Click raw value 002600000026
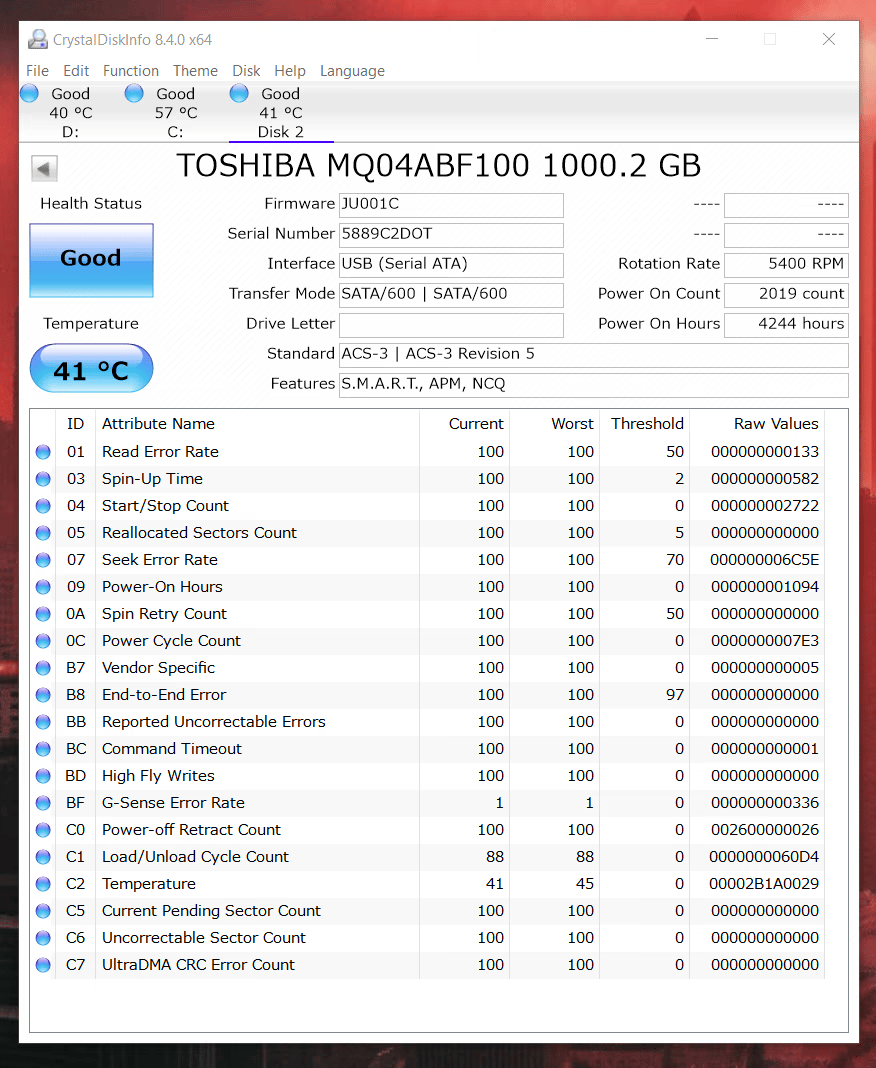The image size is (876, 1068). click(764, 830)
